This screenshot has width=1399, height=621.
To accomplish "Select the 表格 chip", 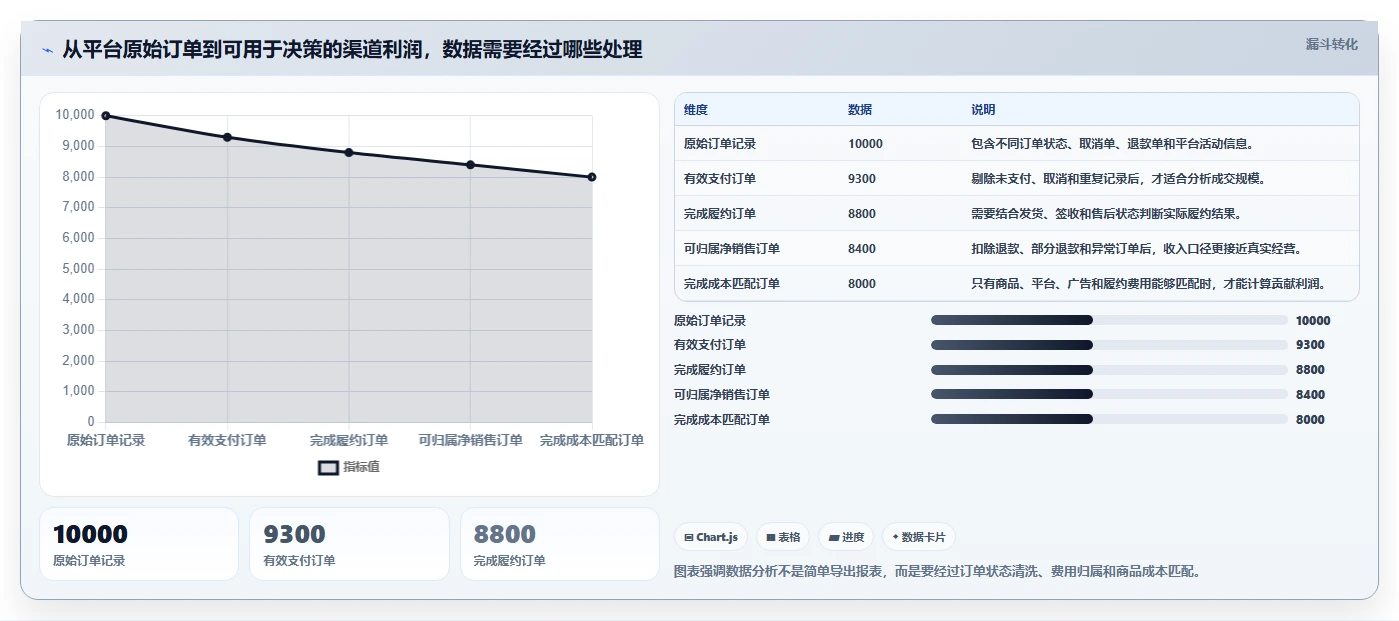I will (783, 537).
